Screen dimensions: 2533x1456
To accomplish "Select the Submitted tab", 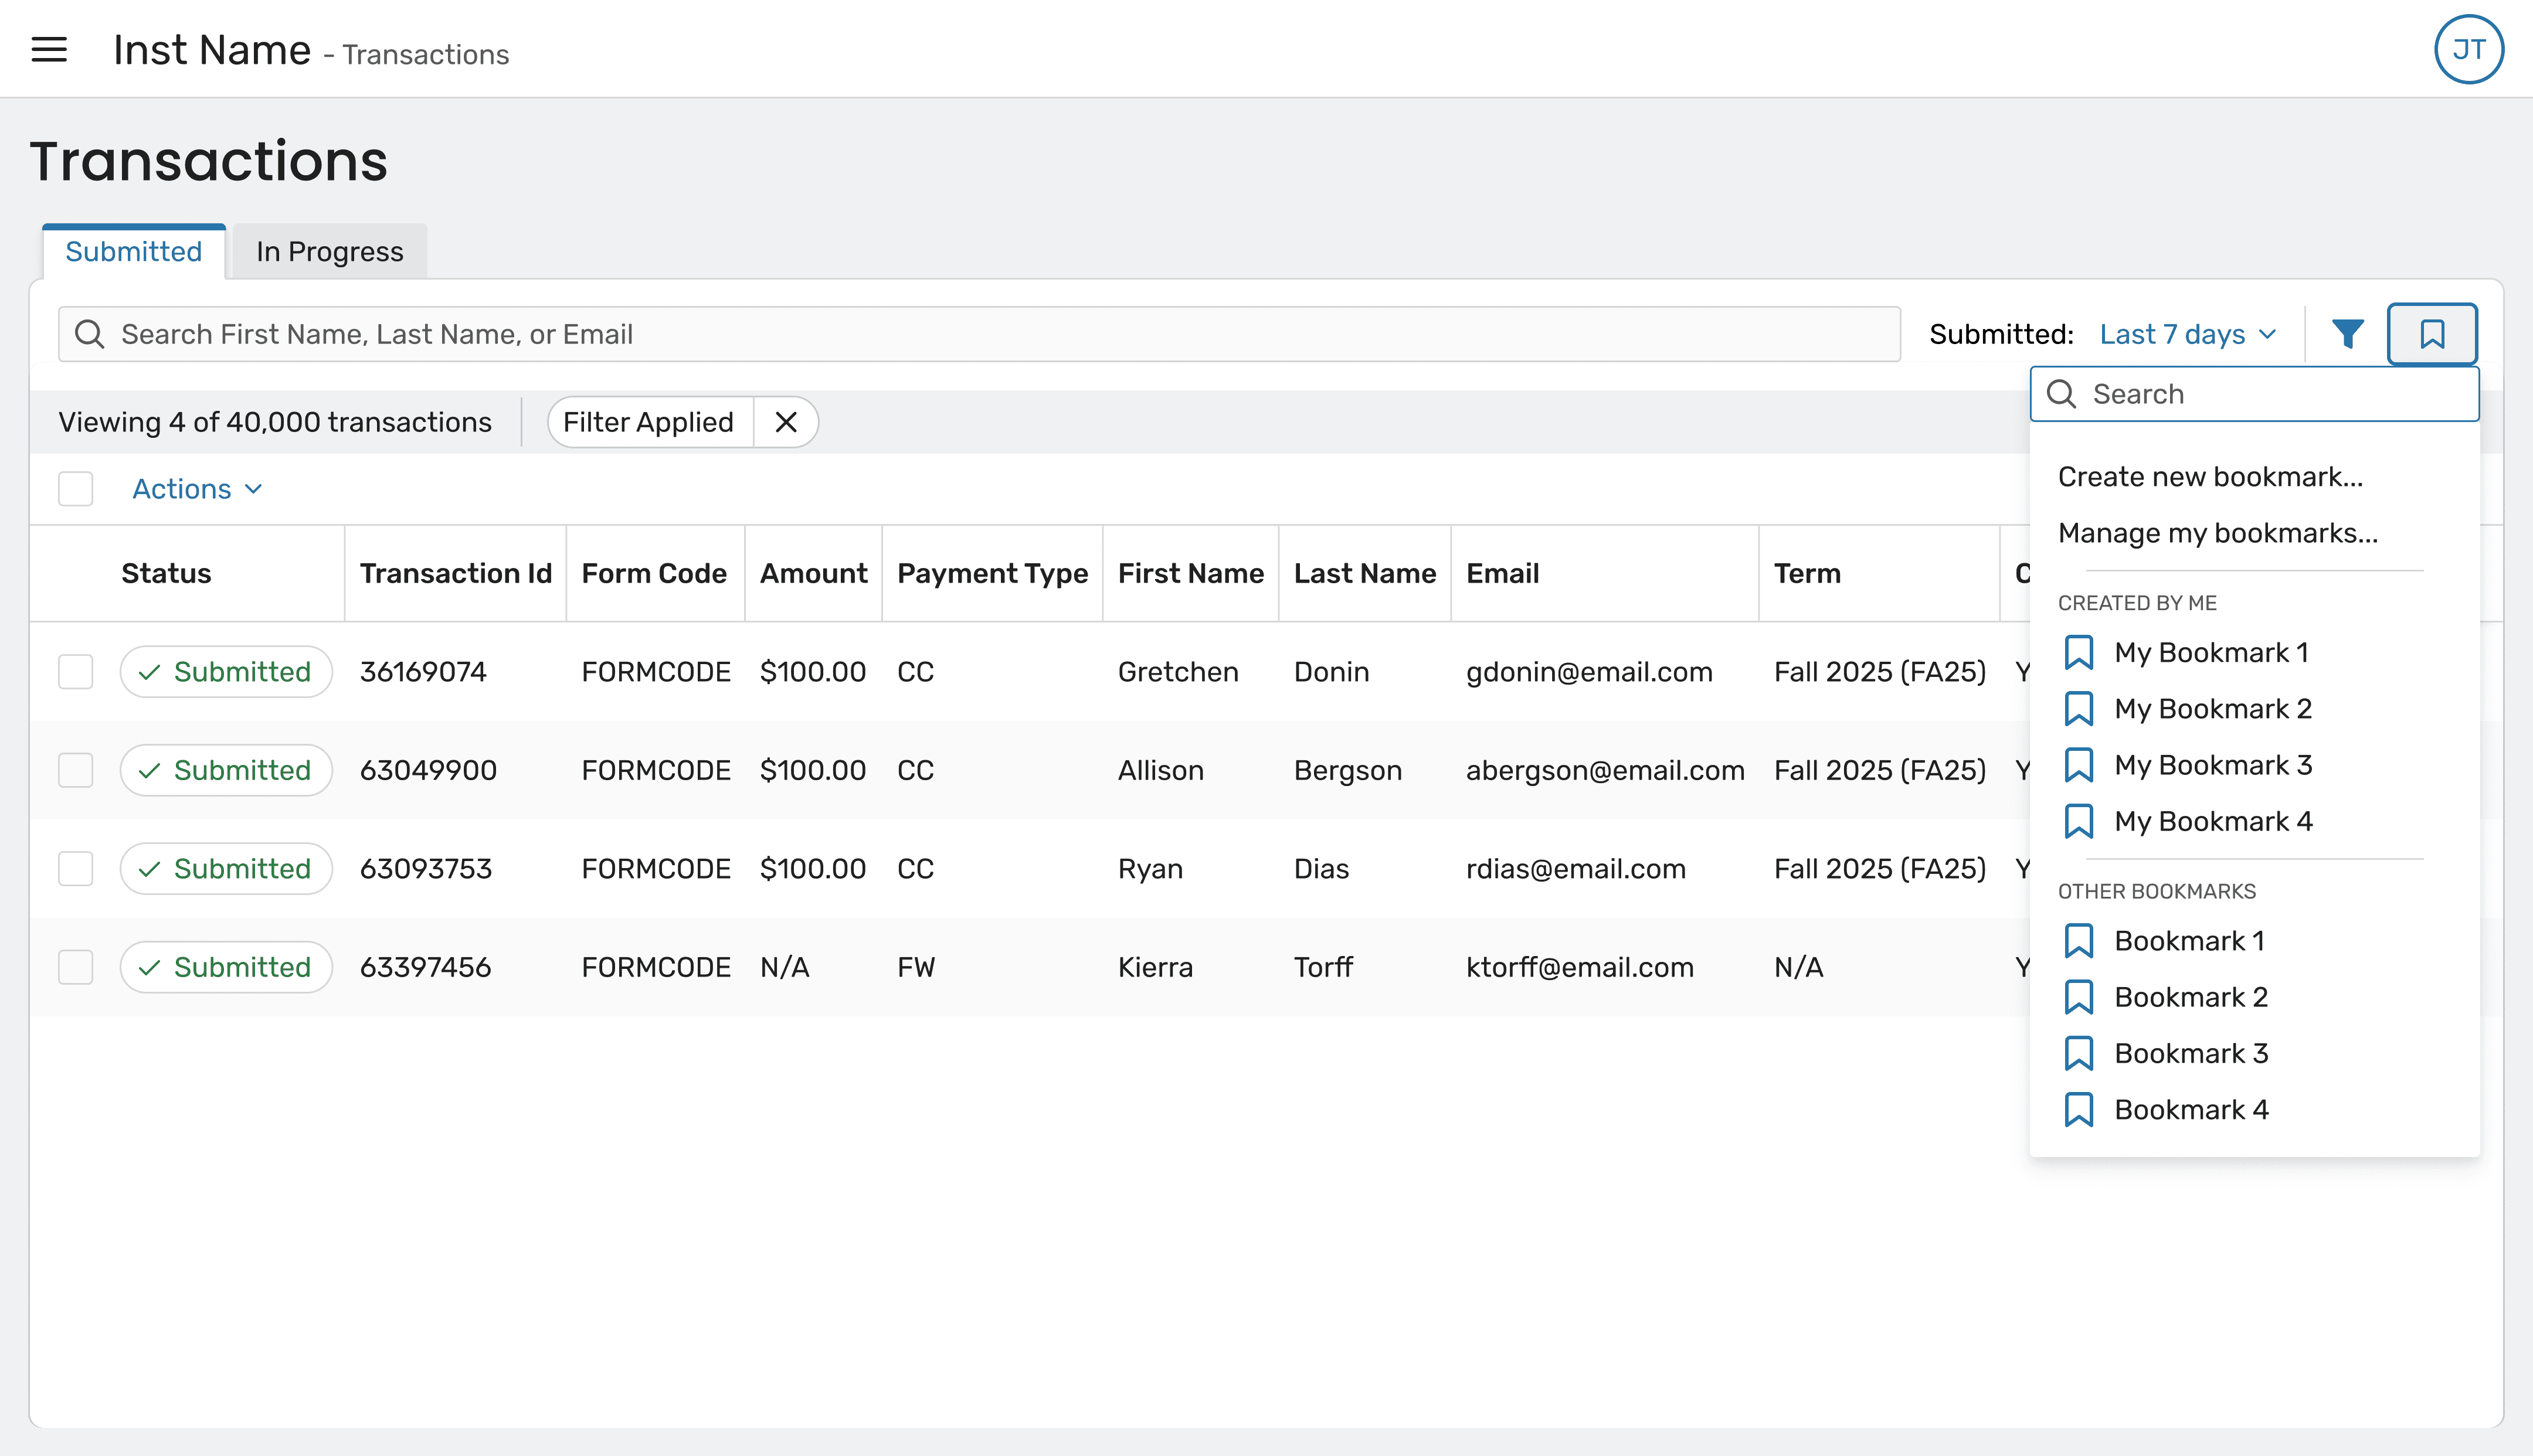I will (x=133, y=252).
